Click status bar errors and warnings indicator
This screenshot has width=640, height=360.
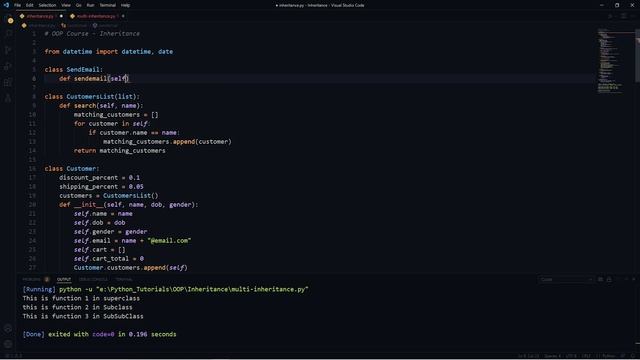(13, 356)
